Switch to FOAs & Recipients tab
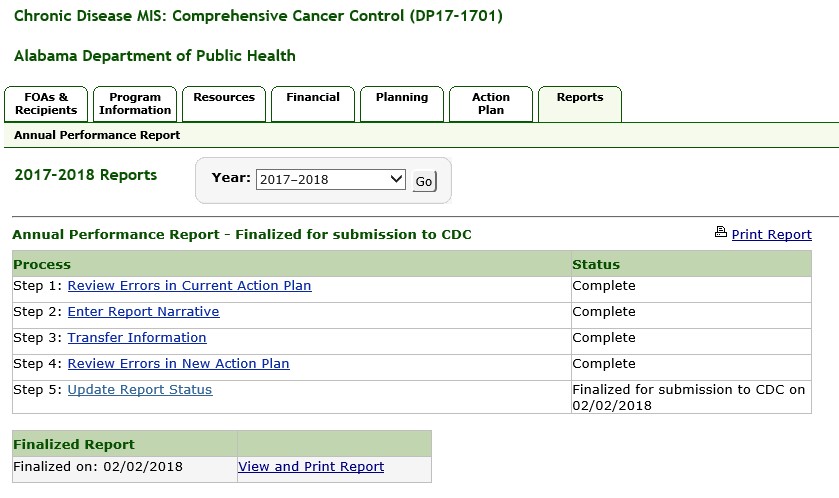 [46, 104]
